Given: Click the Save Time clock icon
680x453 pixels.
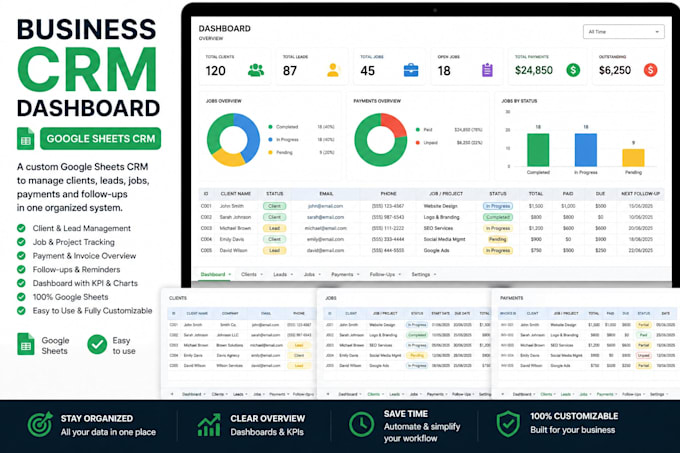Looking at the screenshot, I should pyautogui.click(x=361, y=424).
